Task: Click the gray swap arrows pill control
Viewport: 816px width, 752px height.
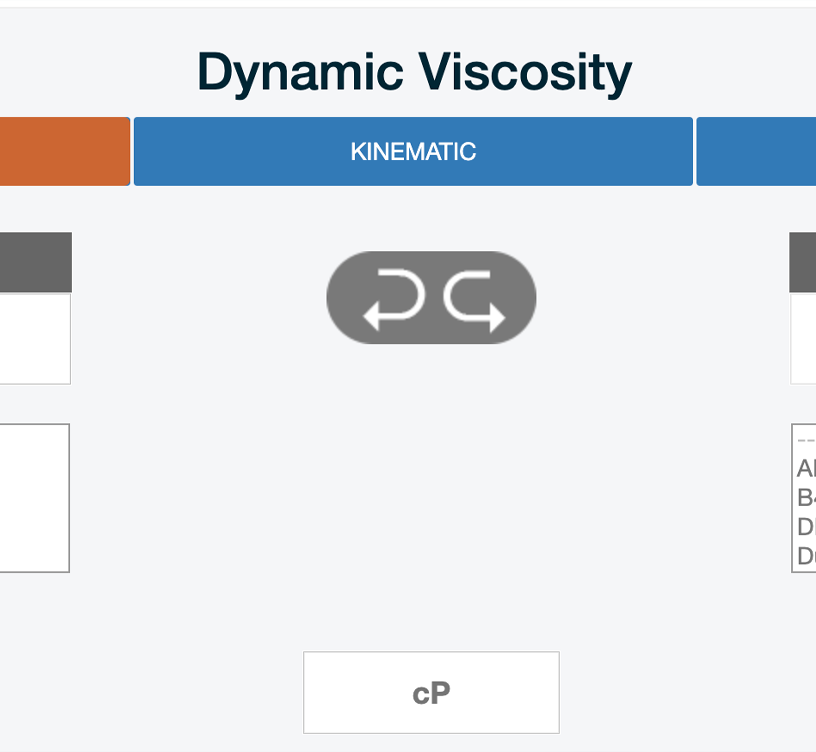Action: point(431,297)
